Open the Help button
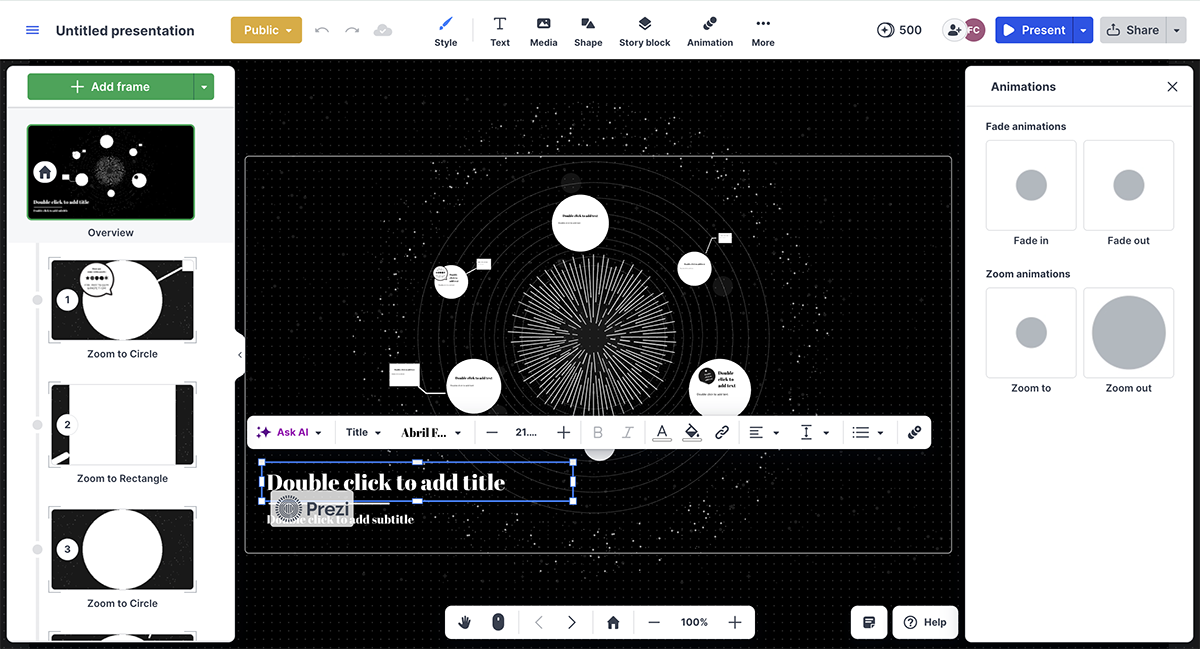Viewport: 1200px width, 649px height. click(x=925, y=622)
